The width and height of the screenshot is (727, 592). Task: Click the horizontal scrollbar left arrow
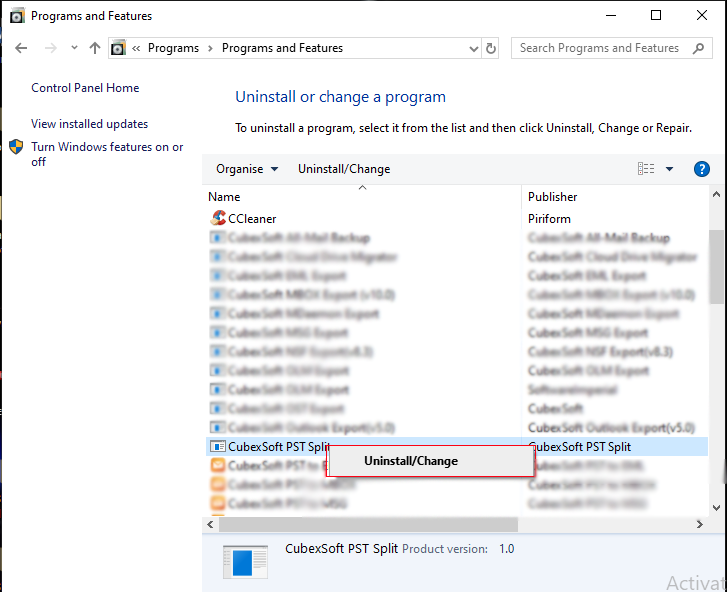pyautogui.click(x=210, y=524)
